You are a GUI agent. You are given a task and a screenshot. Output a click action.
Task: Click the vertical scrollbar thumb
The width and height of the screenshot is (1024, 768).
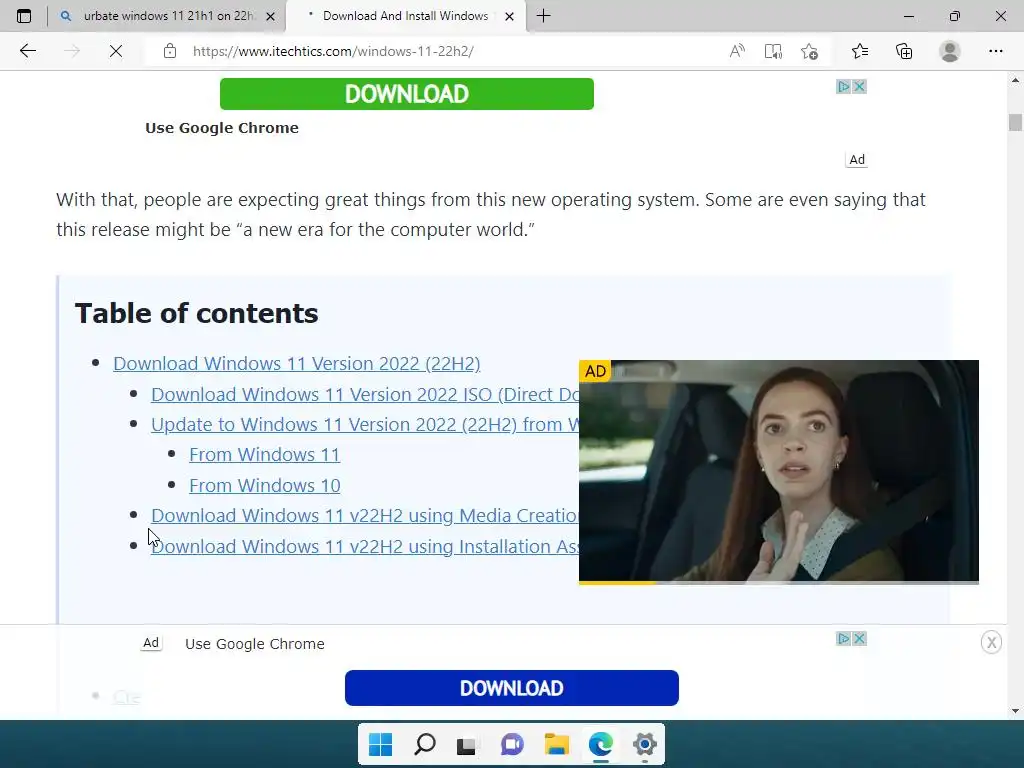[x=1015, y=122]
